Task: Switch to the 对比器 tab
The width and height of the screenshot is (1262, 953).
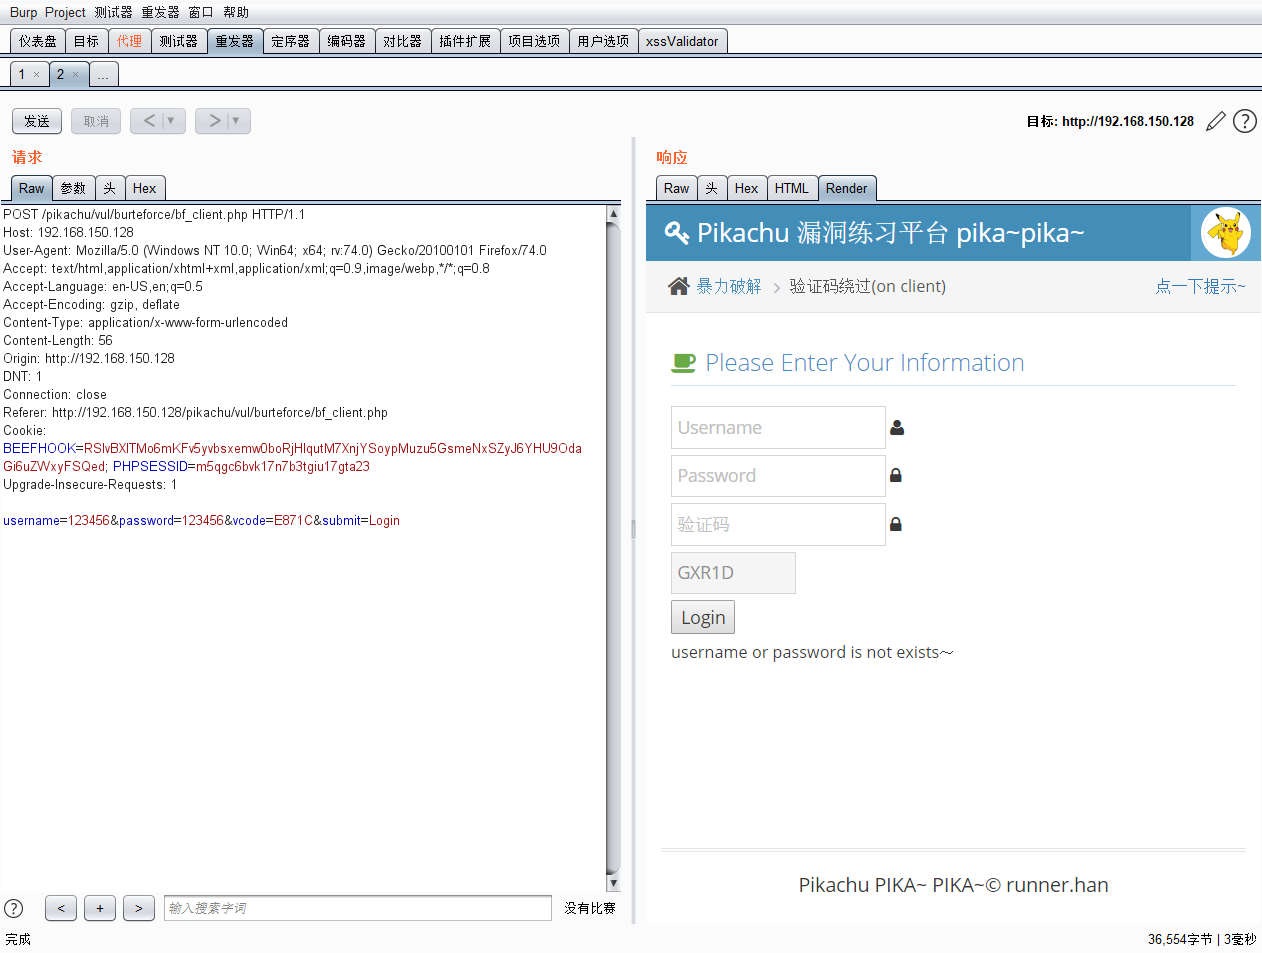Action: [x=402, y=41]
